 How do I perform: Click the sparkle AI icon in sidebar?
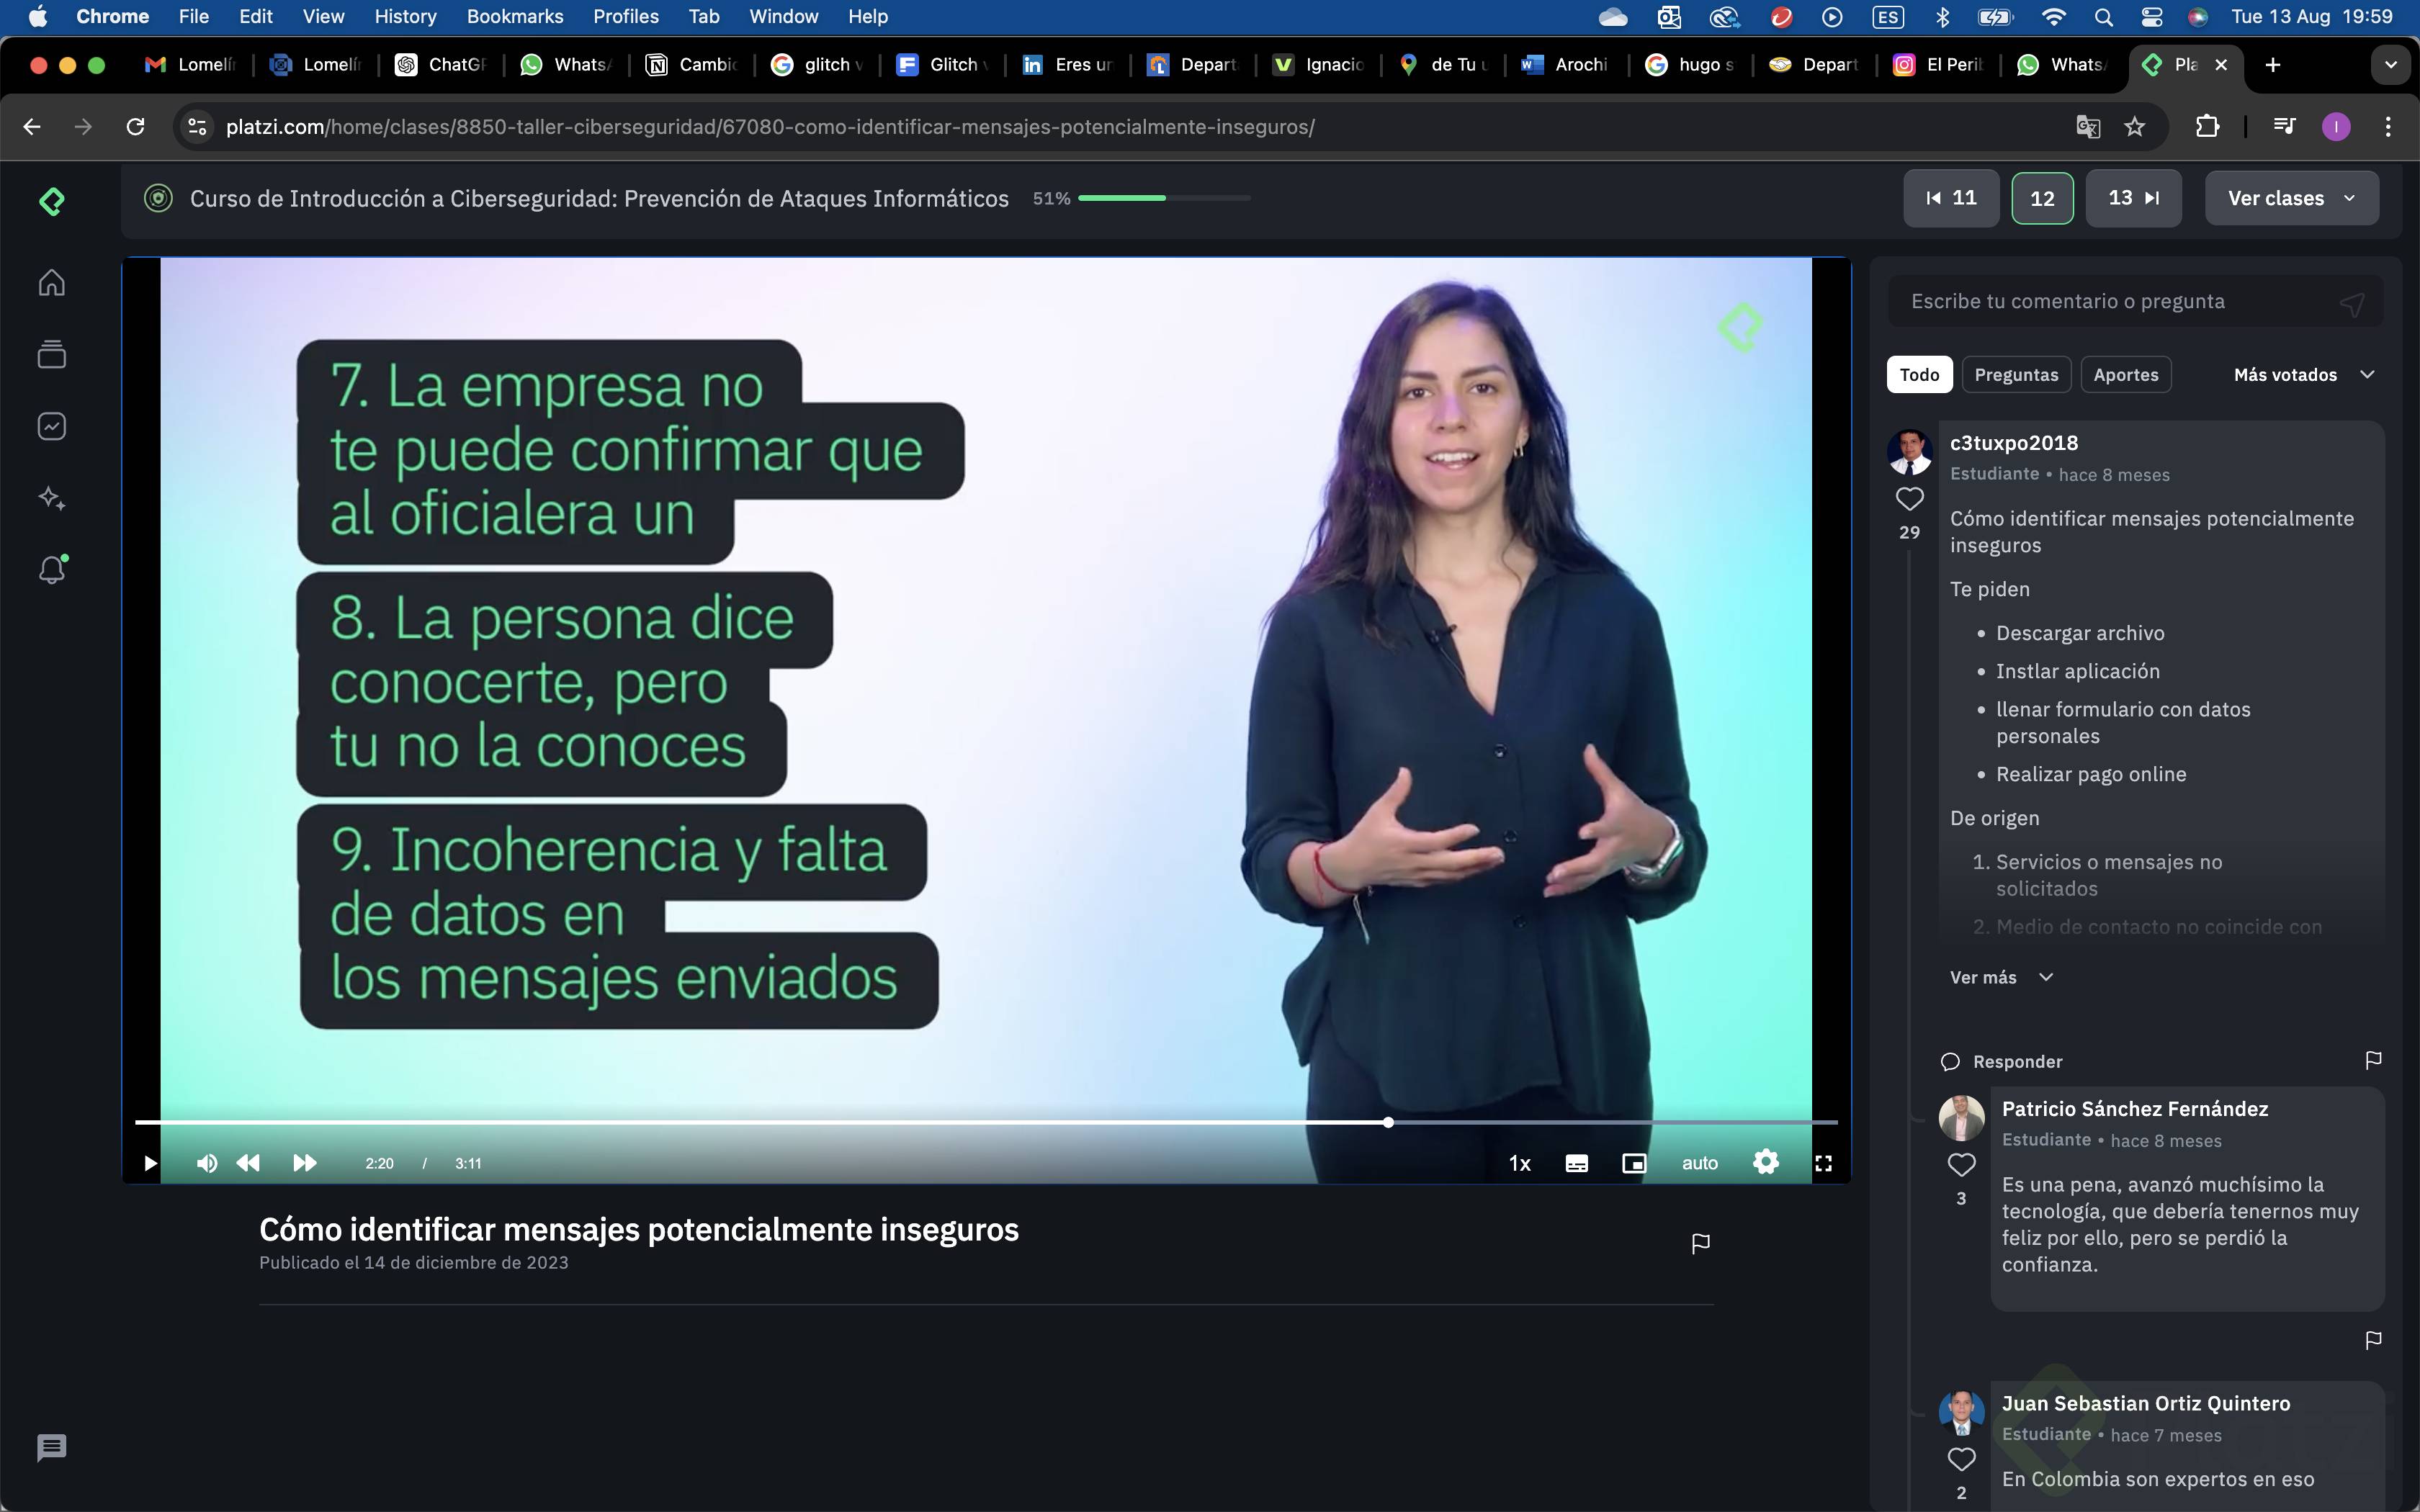(52, 498)
